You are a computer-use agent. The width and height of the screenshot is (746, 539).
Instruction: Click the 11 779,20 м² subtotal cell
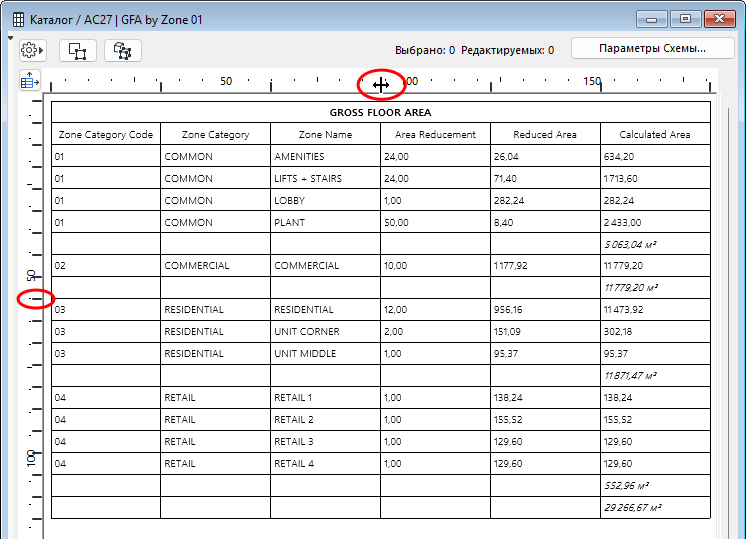click(655, 287)
